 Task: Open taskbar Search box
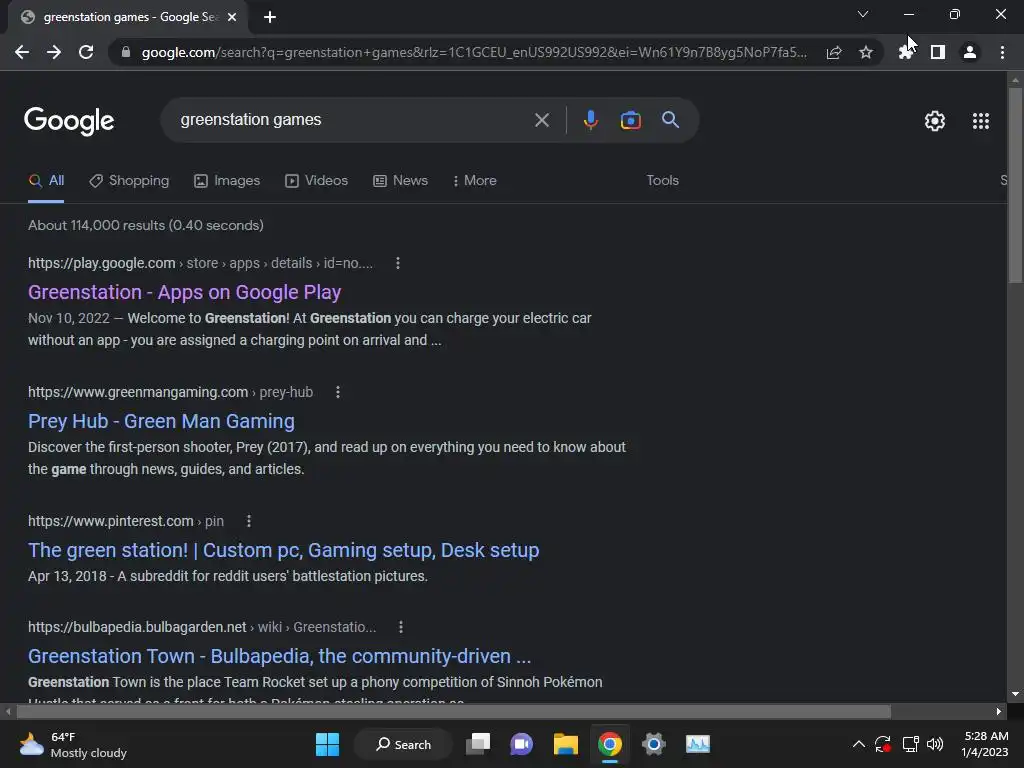pyautogui.click(x=403, y=744)
